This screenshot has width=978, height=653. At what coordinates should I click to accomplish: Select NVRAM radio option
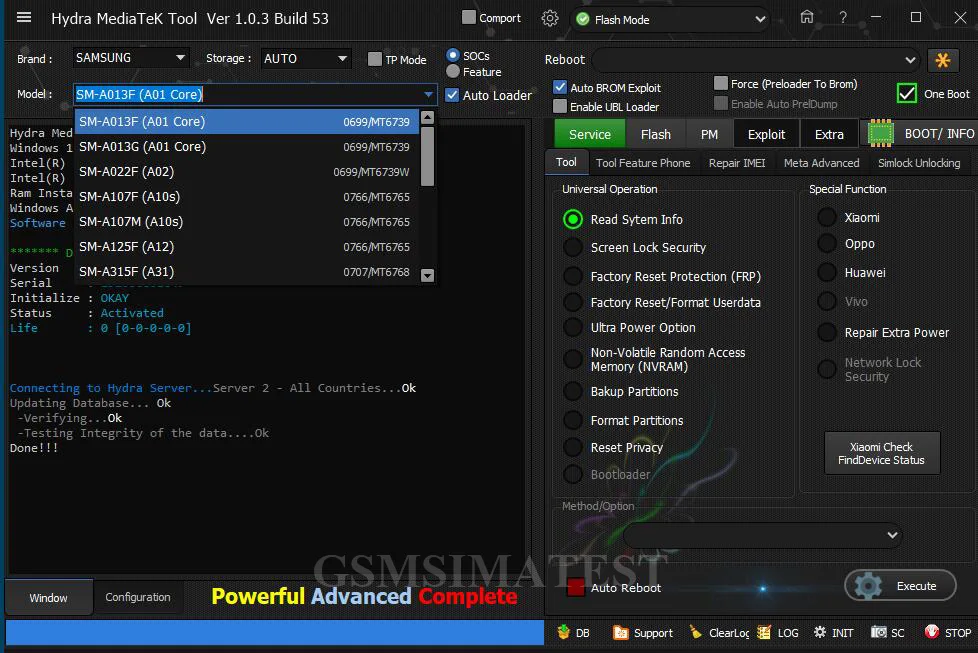[573, 359]
